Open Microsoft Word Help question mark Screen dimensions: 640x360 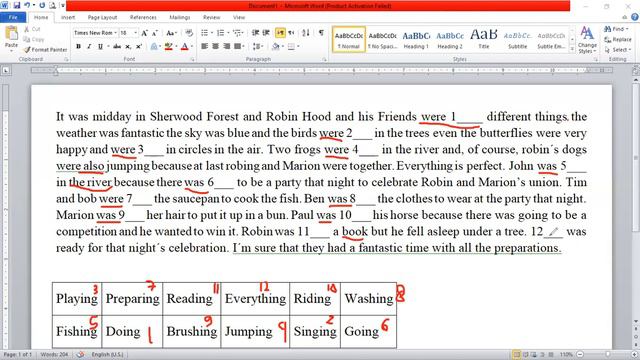pos(635,17)
